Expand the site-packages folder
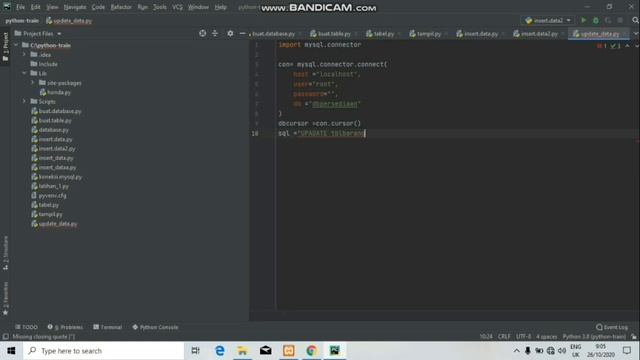 tap(33, 83)
